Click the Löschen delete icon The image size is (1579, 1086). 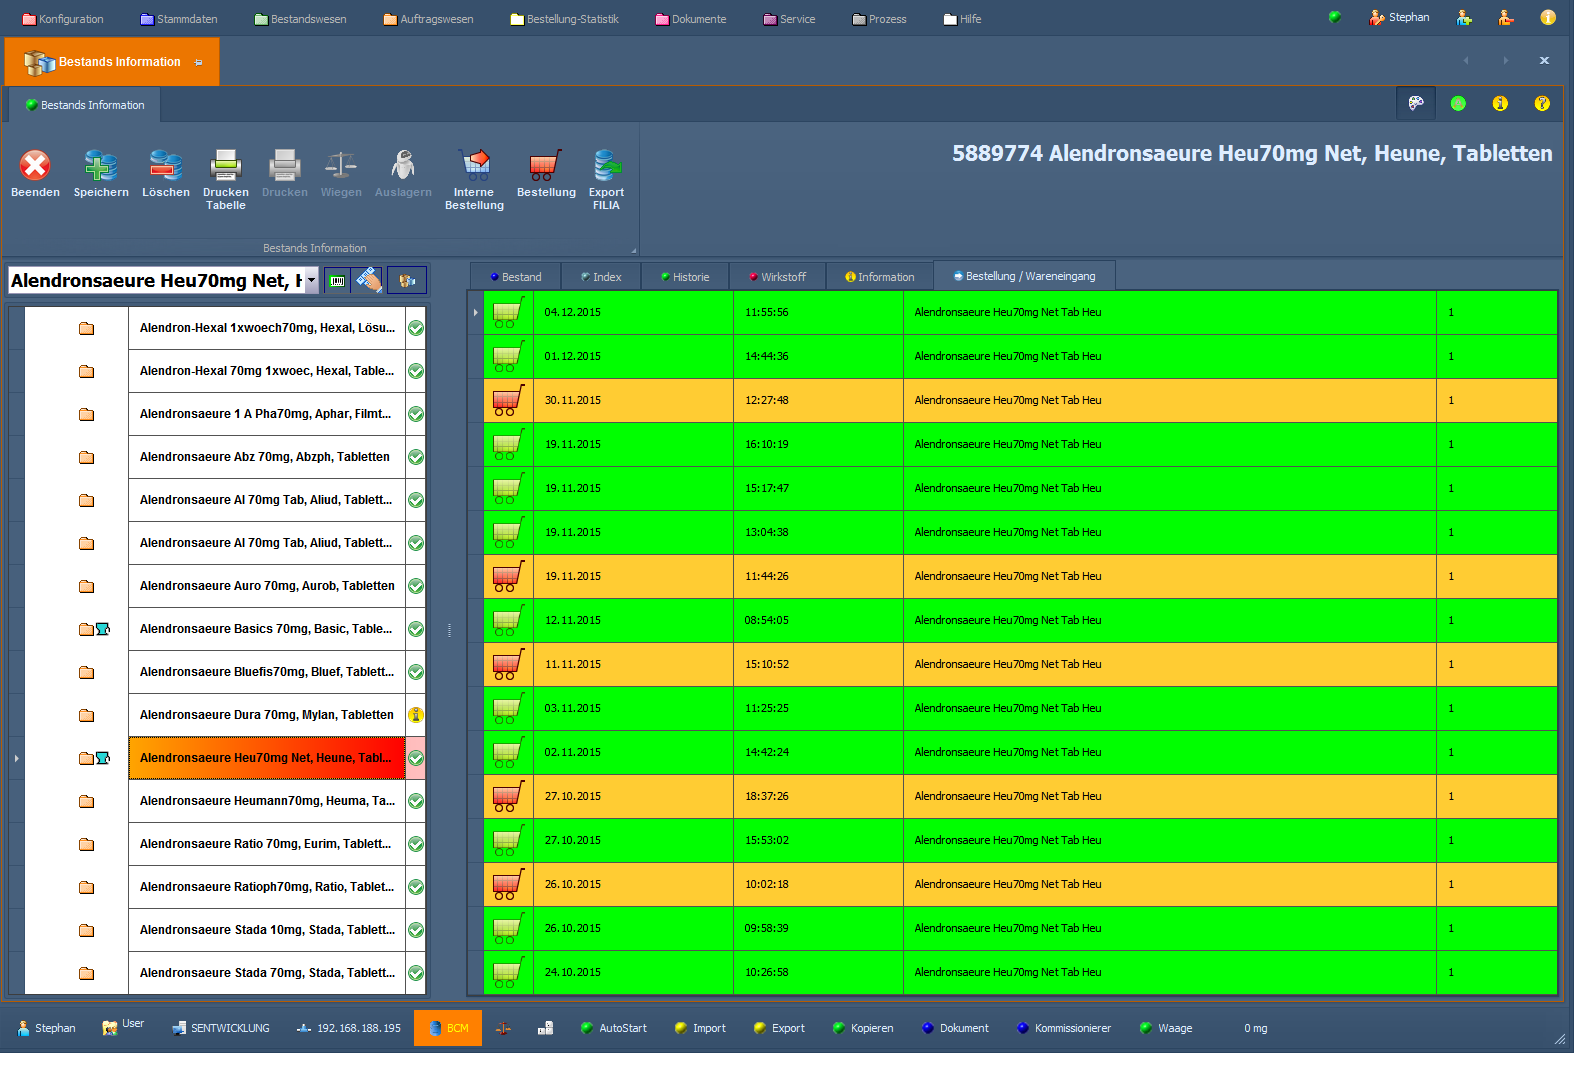pyautogui.click(x=165, y=166)
